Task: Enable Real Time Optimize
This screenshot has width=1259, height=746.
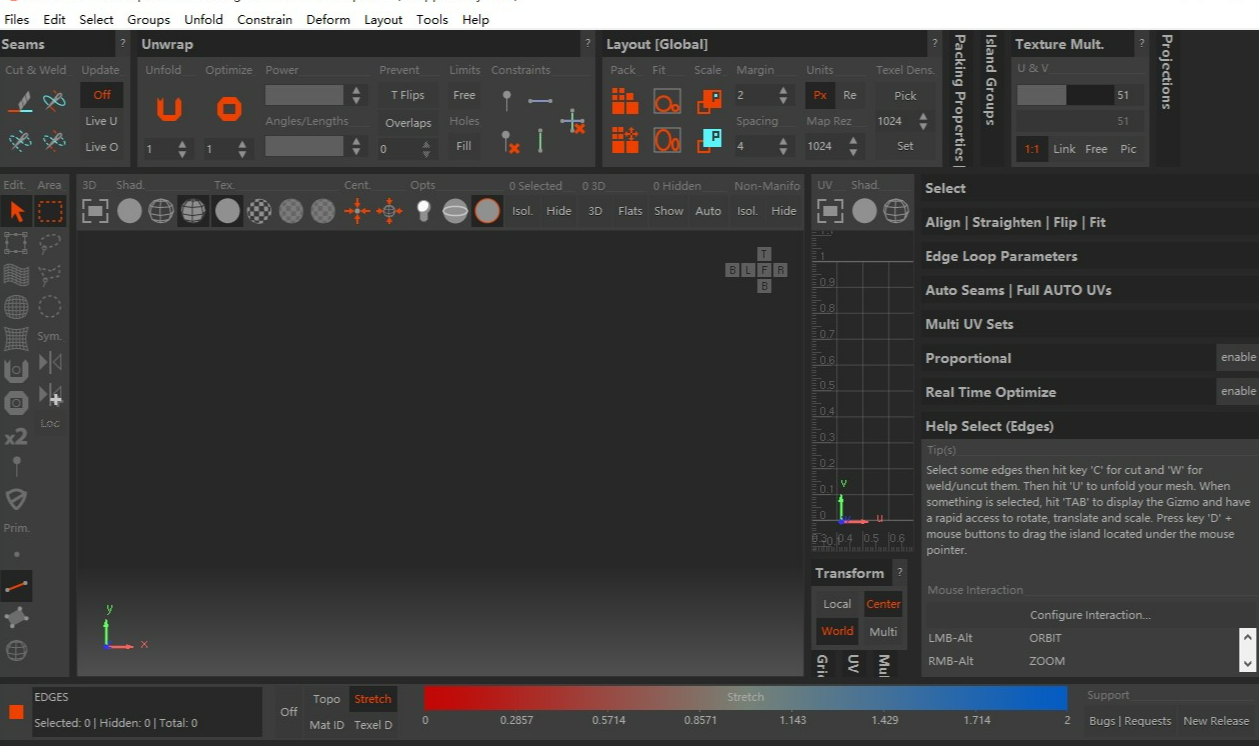Action: [x=1237, y=391]
